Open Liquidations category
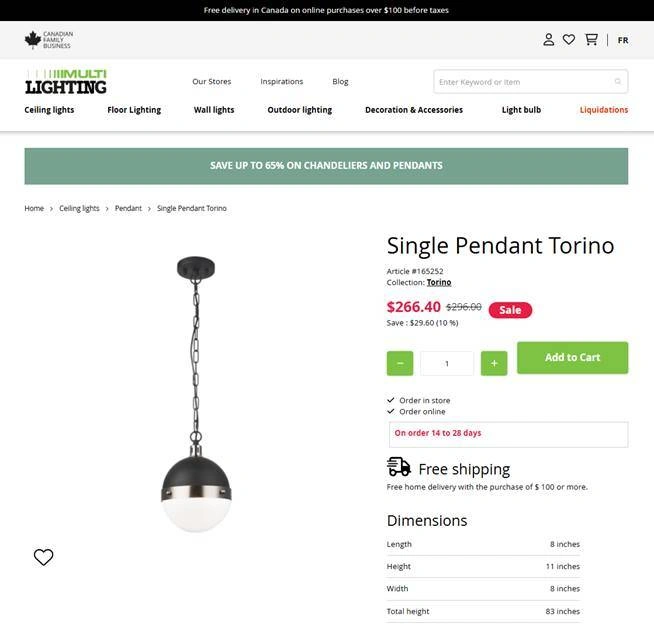 pos(604,110)
